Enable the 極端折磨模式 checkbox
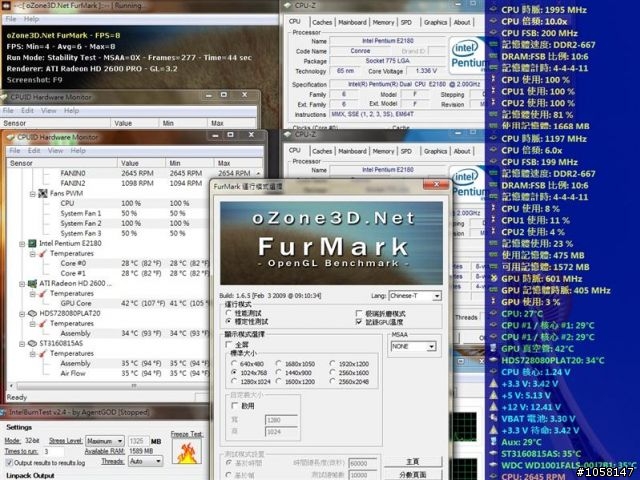Screen dimensions: 640x480 coord(359,313)
